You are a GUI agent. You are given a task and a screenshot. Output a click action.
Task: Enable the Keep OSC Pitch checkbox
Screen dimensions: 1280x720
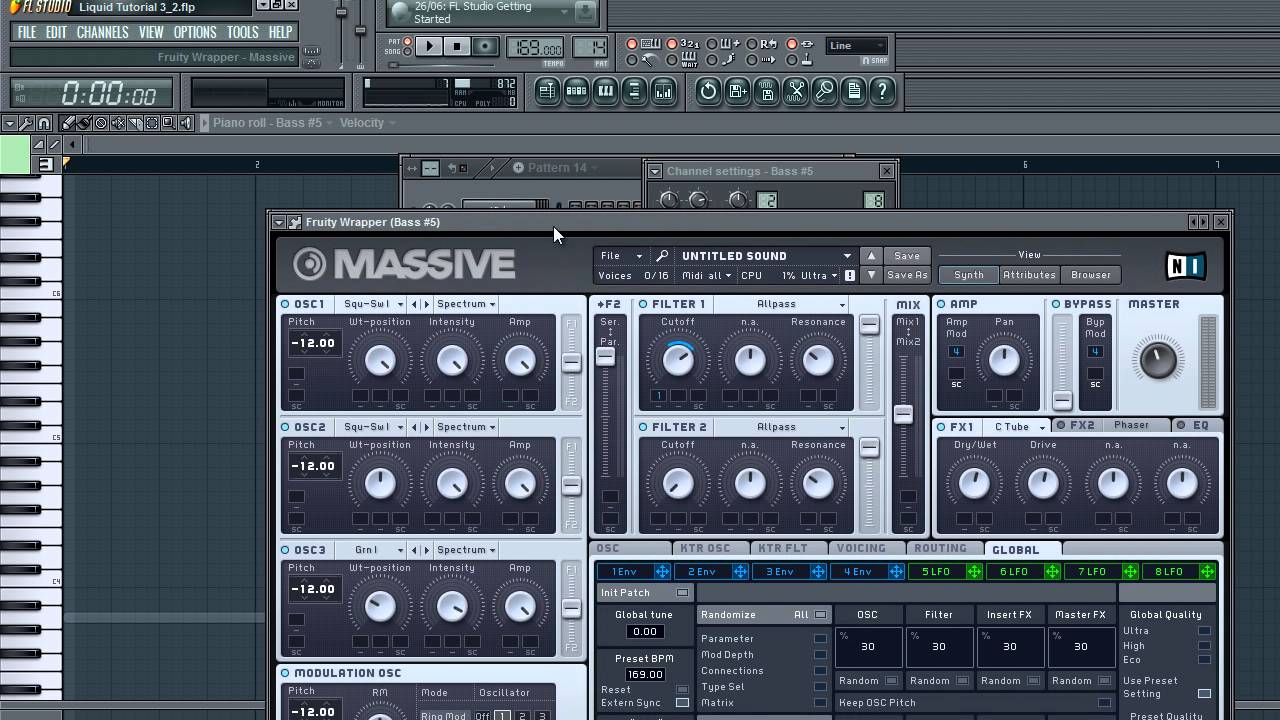click(1104, 703)
